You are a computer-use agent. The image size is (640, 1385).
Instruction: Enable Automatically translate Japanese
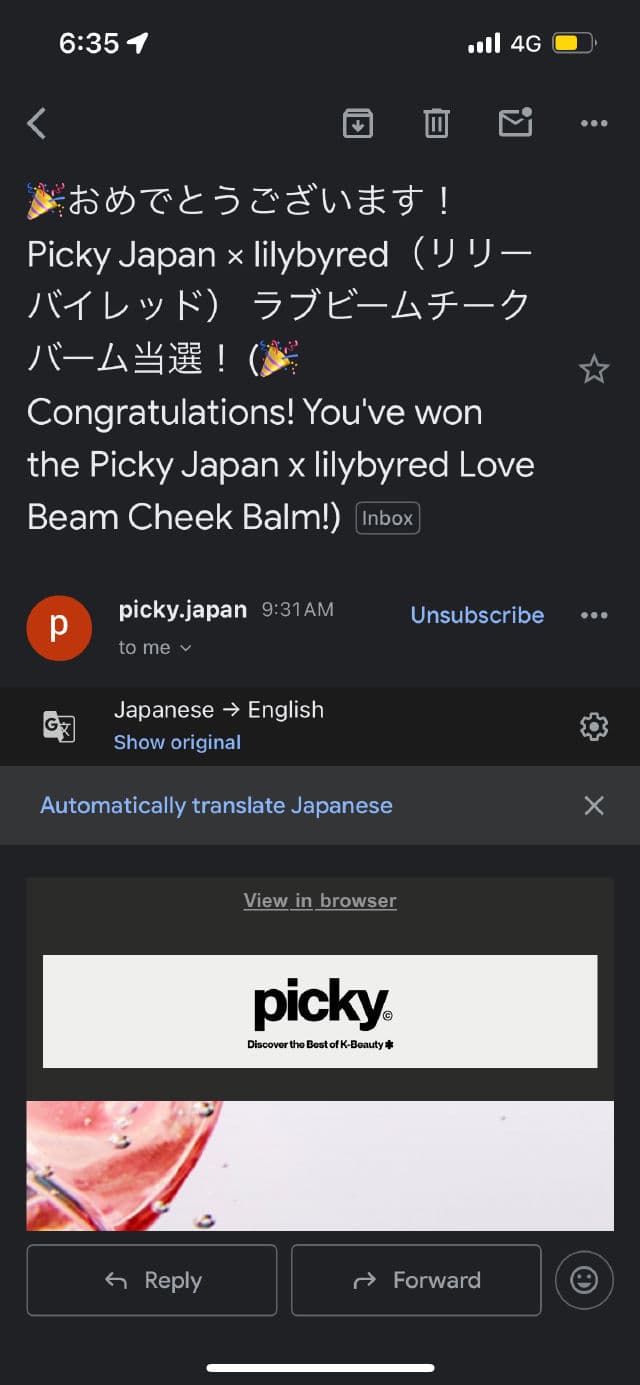[x=216, y=805]
